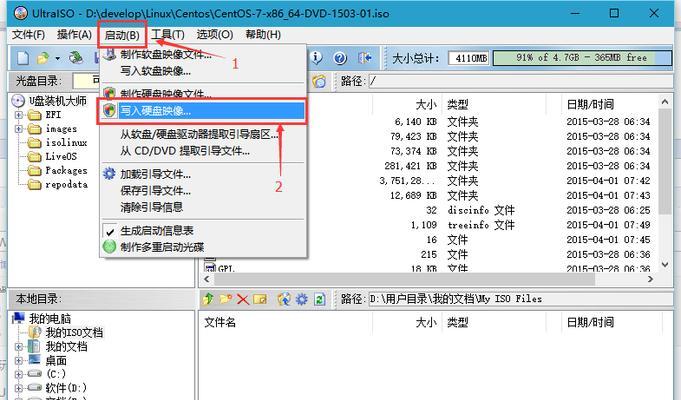The width and height of the screenshot is (681, 400).
Task: Expand the (C:) drive tree node
Action: (x=19, y=374)
